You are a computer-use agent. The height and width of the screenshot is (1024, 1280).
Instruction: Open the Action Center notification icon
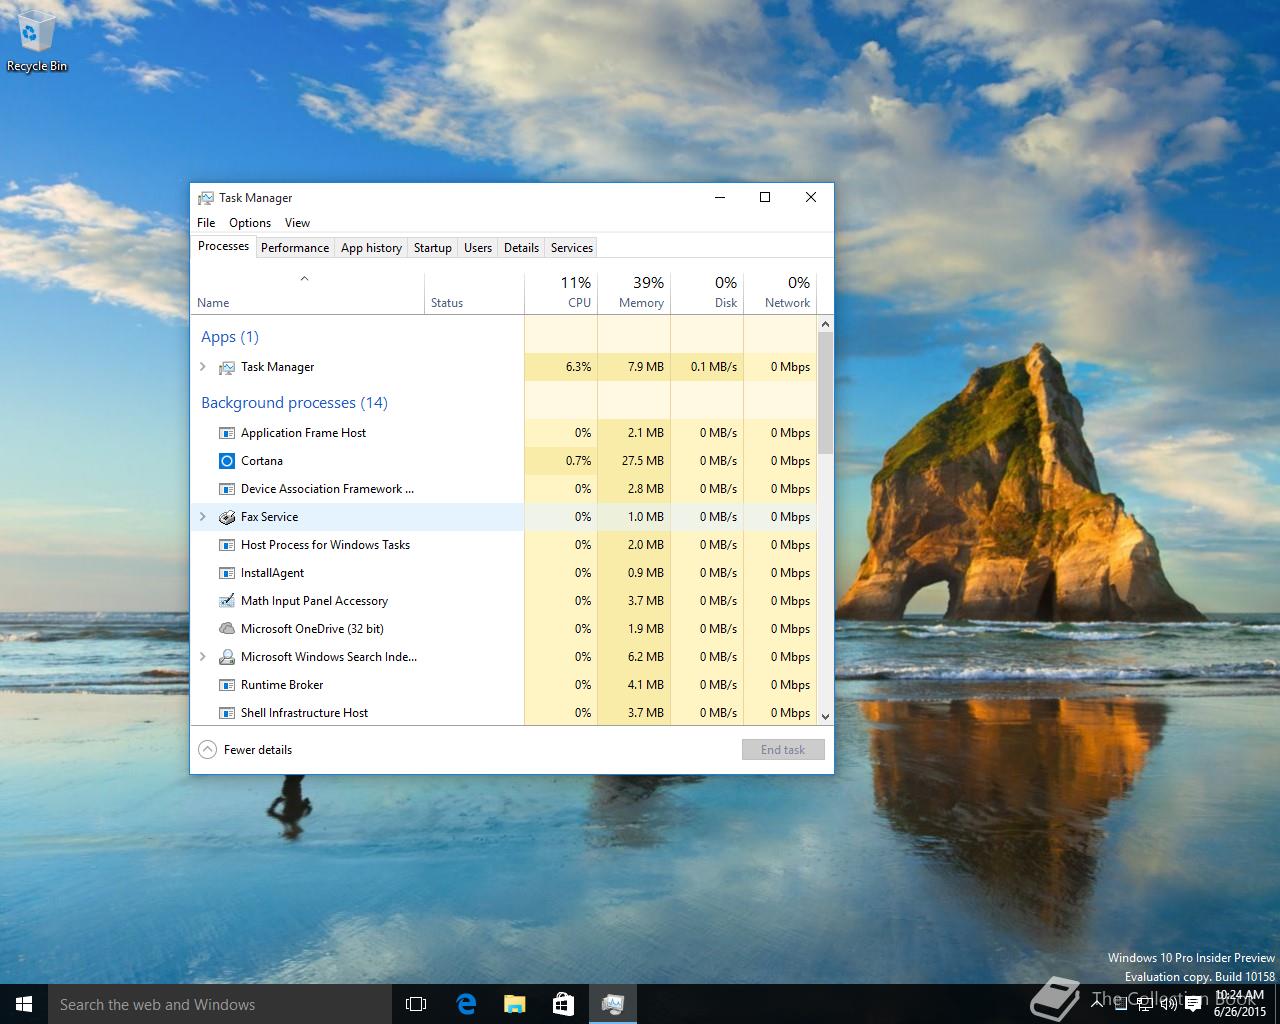click(x=1193, y=1004)
